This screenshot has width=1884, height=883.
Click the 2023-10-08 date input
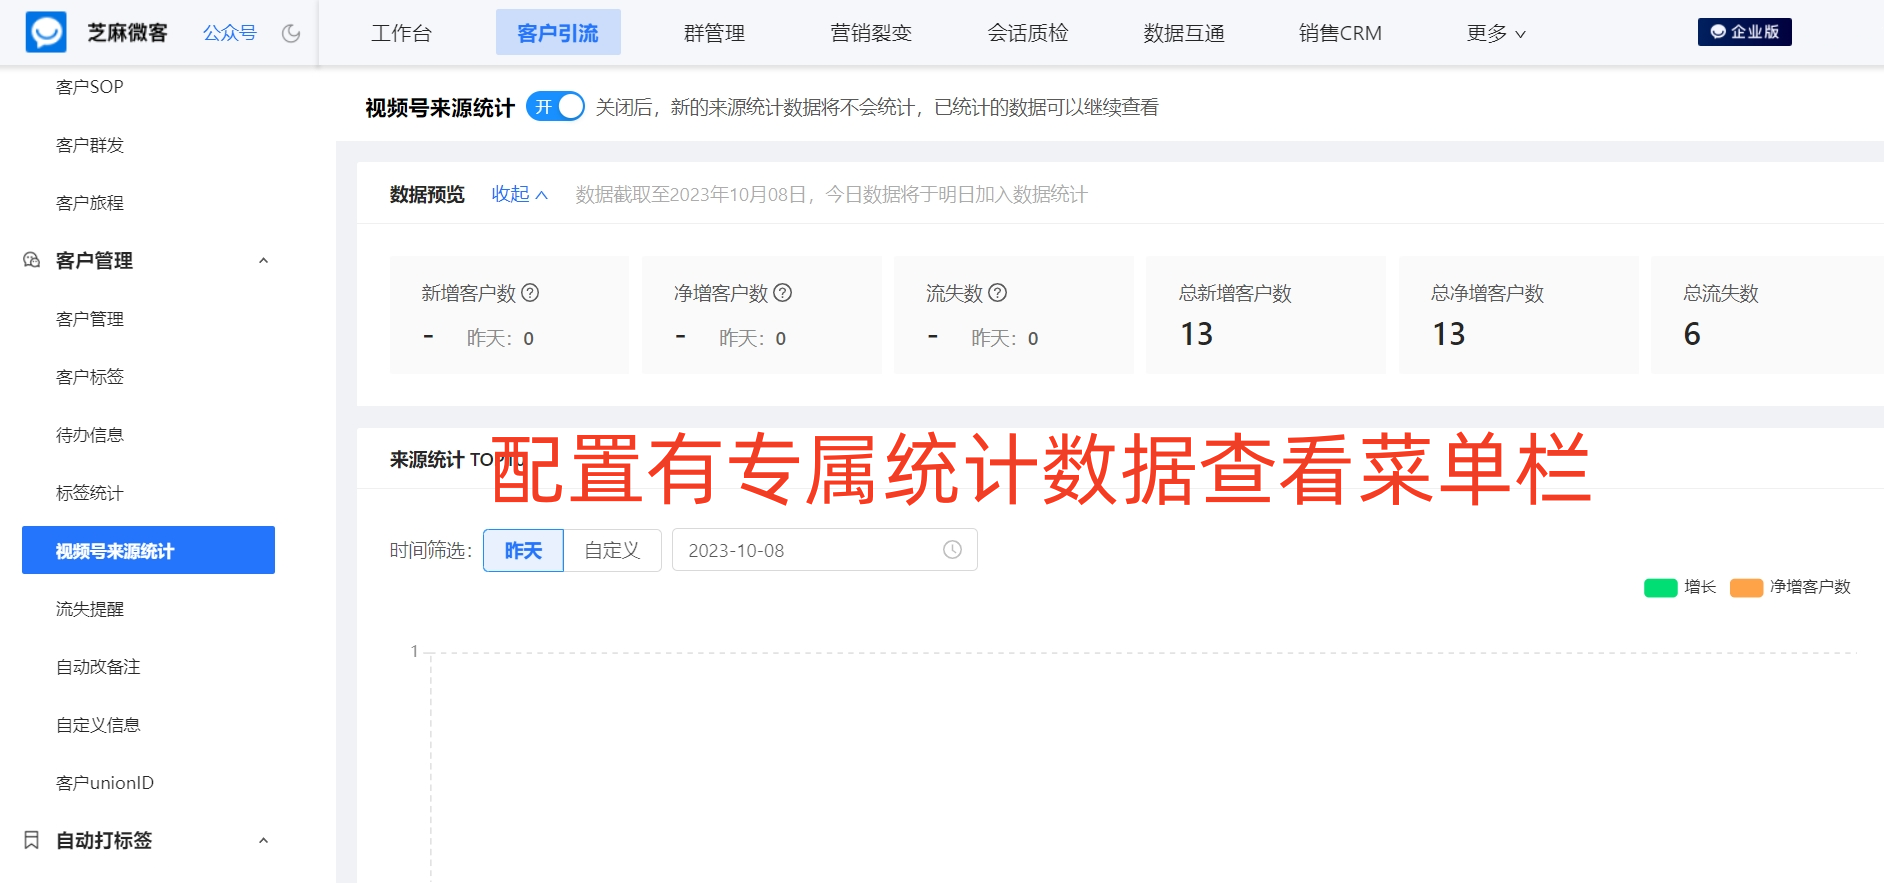(824, 550)
